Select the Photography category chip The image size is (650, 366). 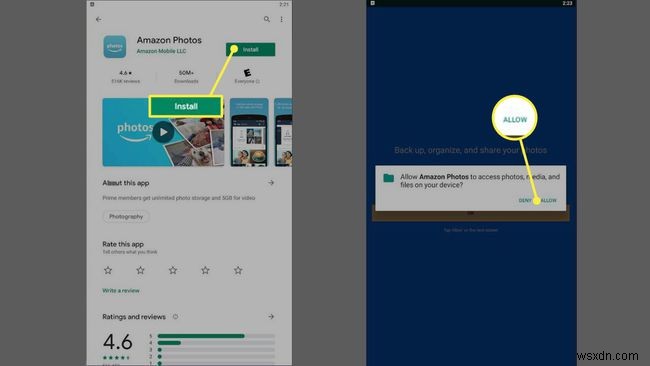point(126,216)
